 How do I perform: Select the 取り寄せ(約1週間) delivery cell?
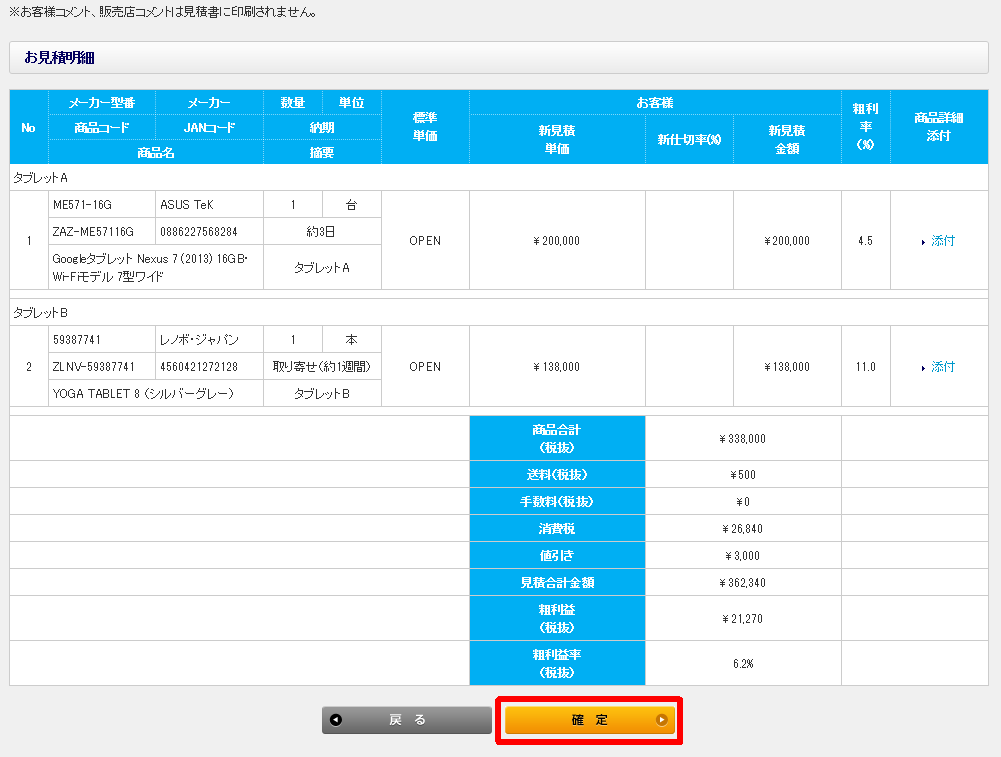tap(322, 367)
